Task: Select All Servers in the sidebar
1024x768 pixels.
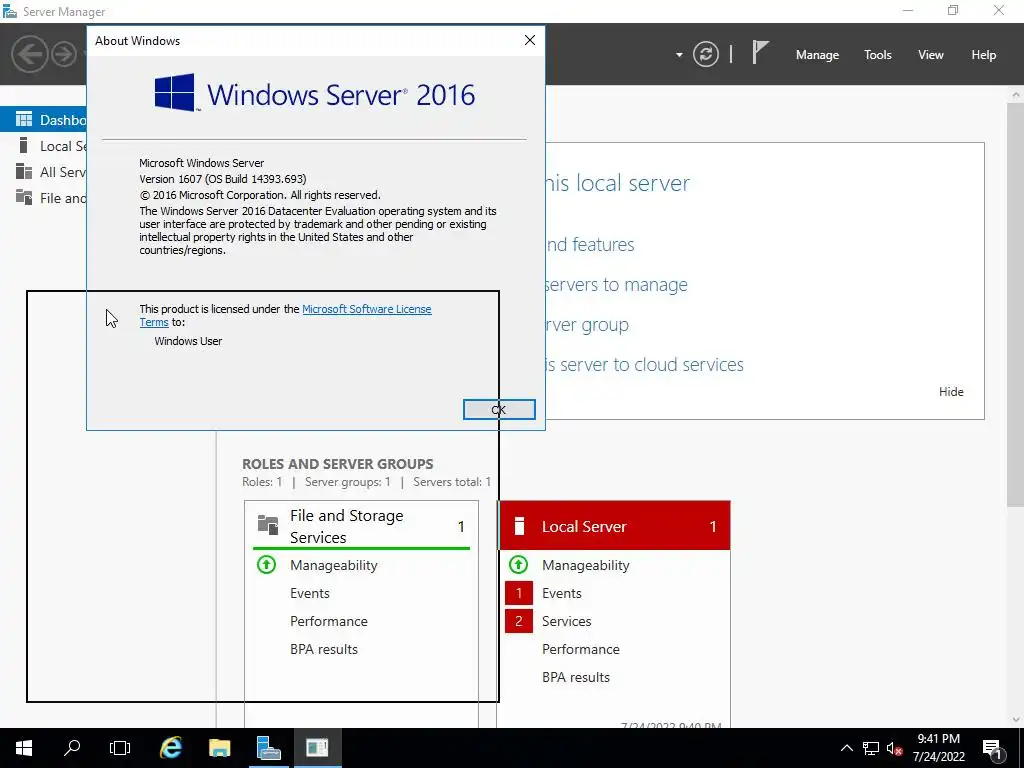Action: pos(43,172)
